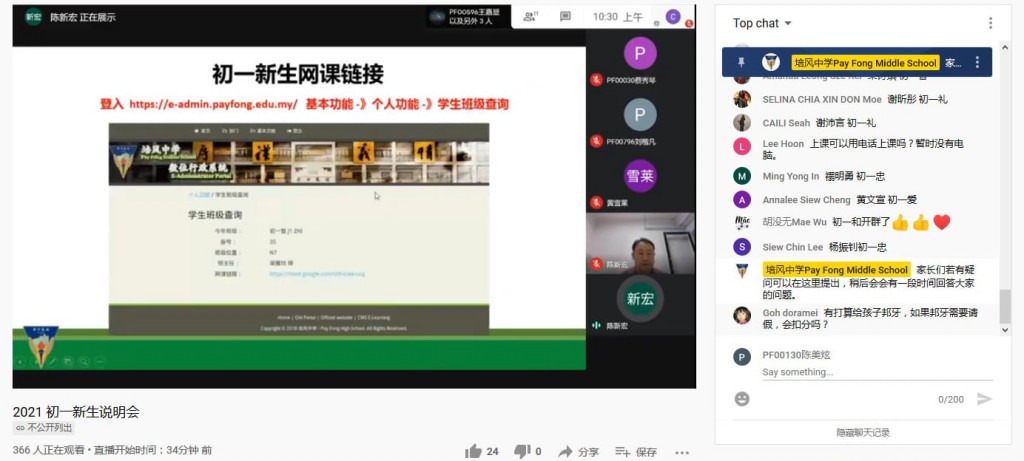
Task: Click 胡没无Mae Wu's avatar
Action: coord(742,223)
